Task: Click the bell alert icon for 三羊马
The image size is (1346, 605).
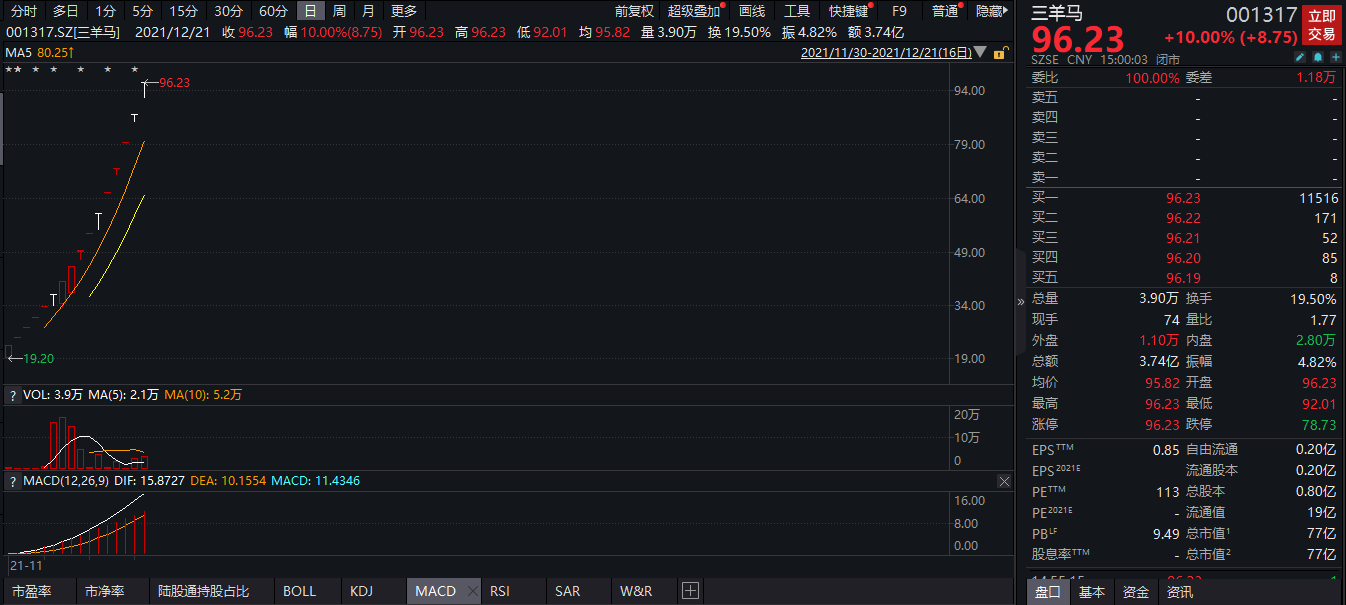Action: [x=1318, y=58]
